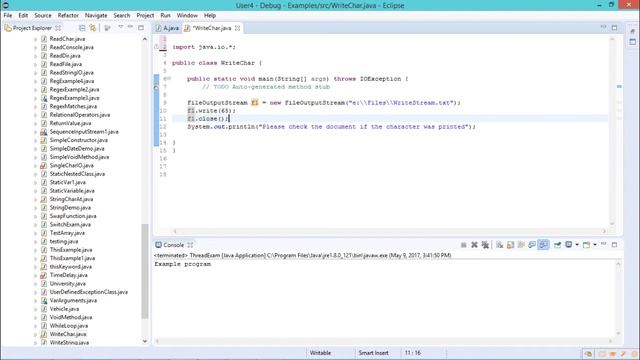The height and width of the screenshot is (360, 640).
Task: Maximize the Project Explorer view
Action: (141, 28)
